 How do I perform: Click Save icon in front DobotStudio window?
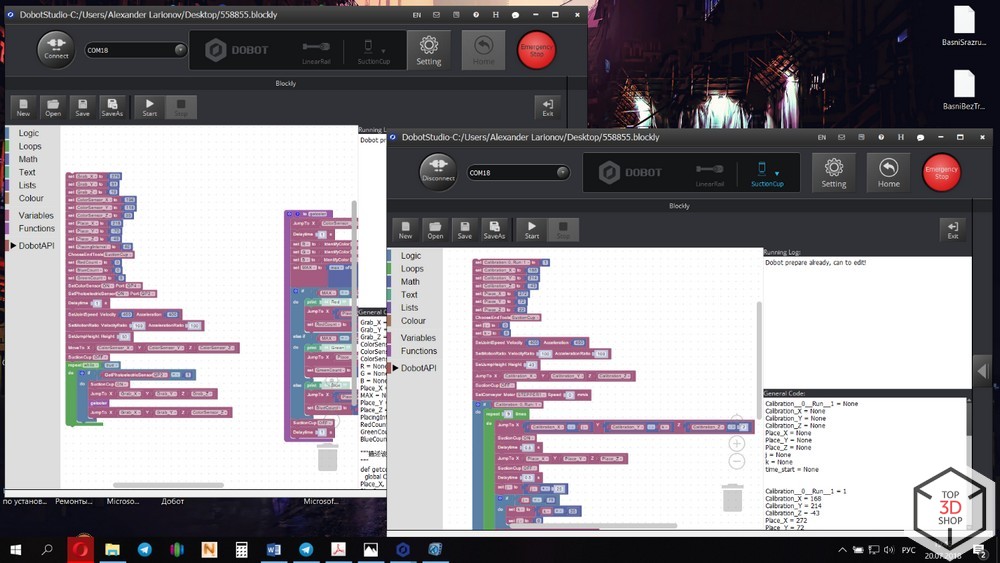[x=465, y=230]
